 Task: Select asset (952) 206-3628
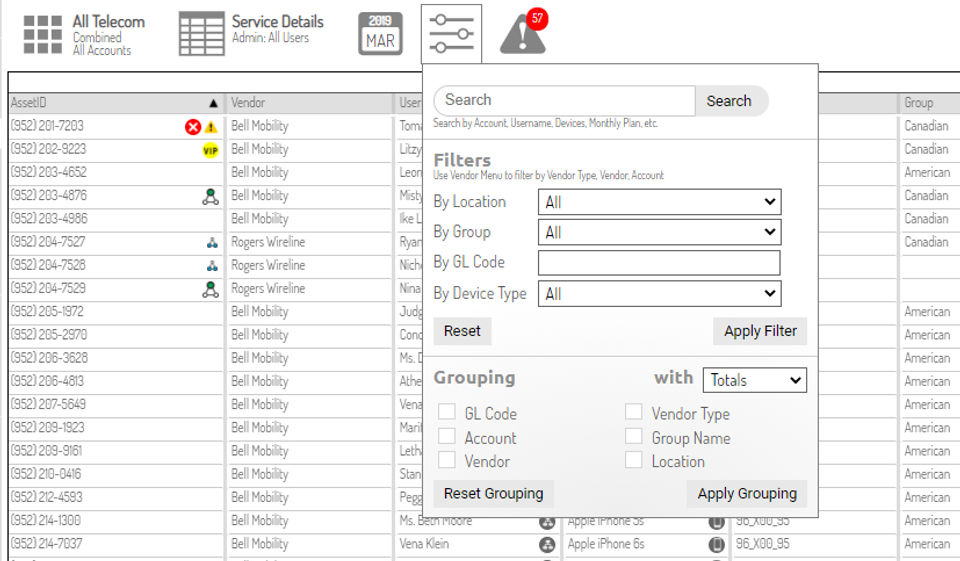pyautogui.click(x=49, y=358)
